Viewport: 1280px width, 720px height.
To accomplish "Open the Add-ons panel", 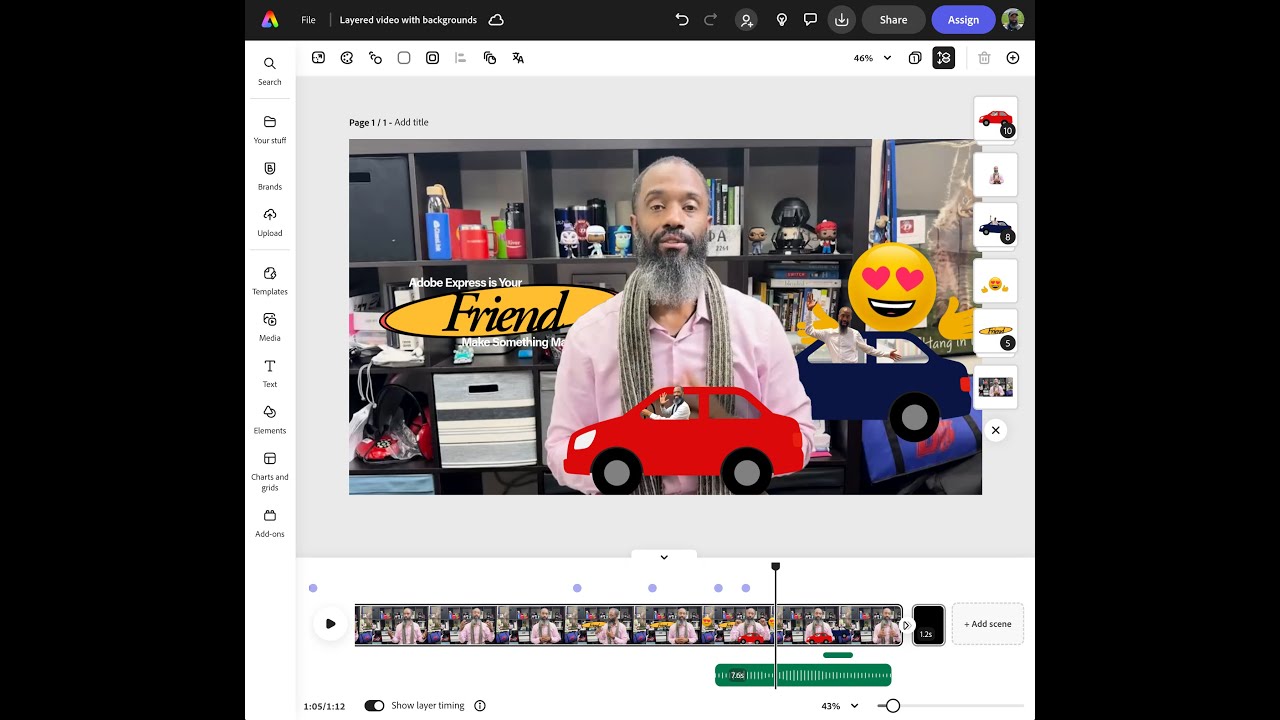I will 270,523.
